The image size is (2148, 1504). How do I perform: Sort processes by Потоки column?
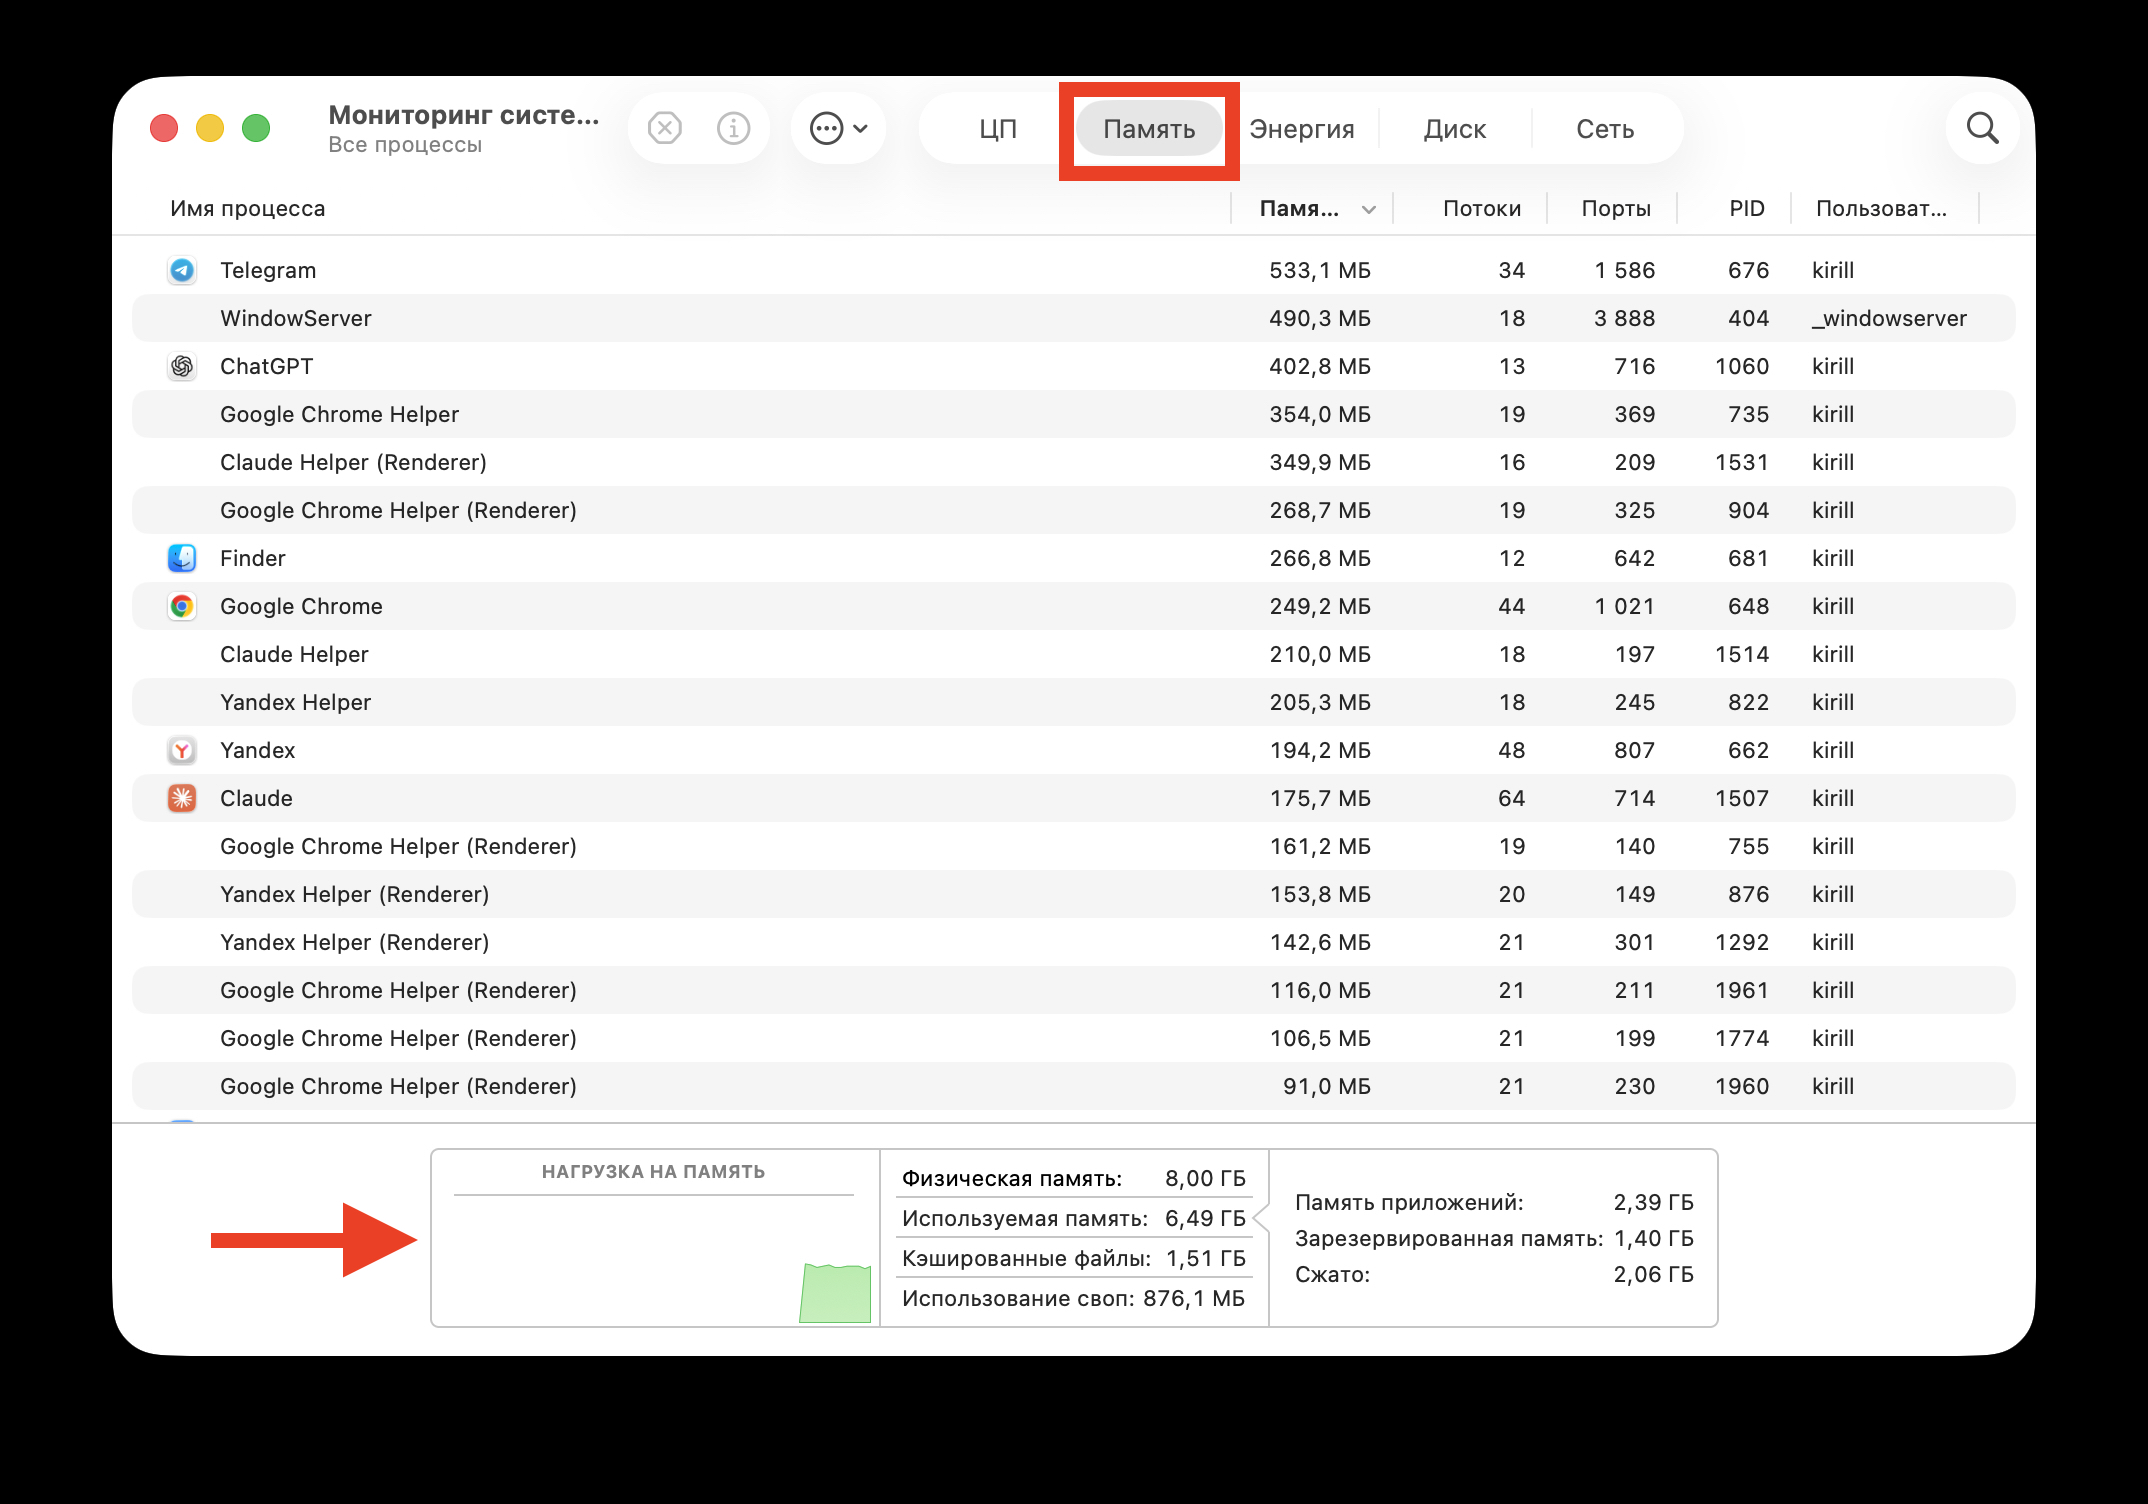tap(1483, 208)
